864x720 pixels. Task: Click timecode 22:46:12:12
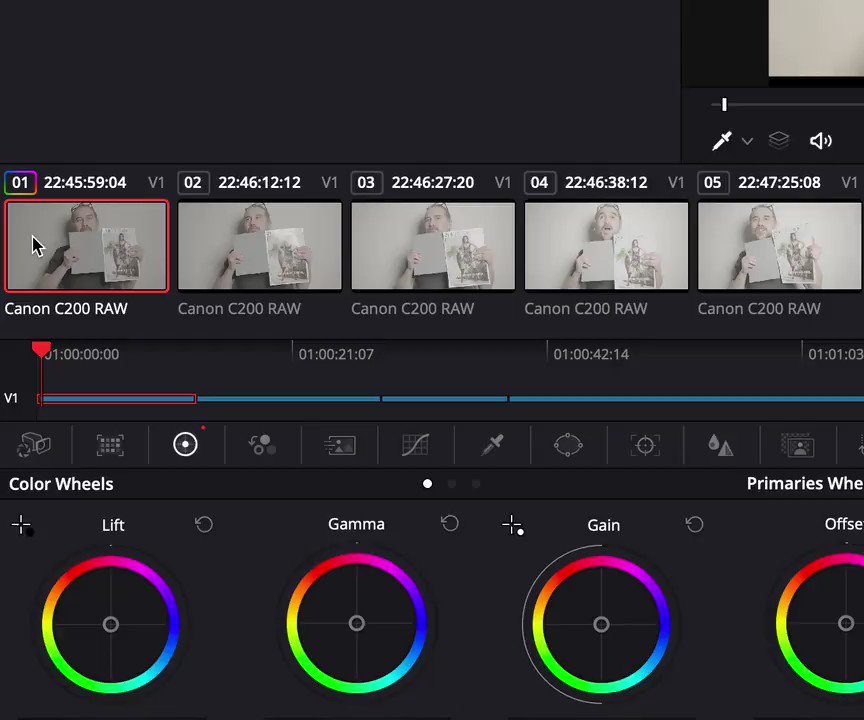pos(260,182)
